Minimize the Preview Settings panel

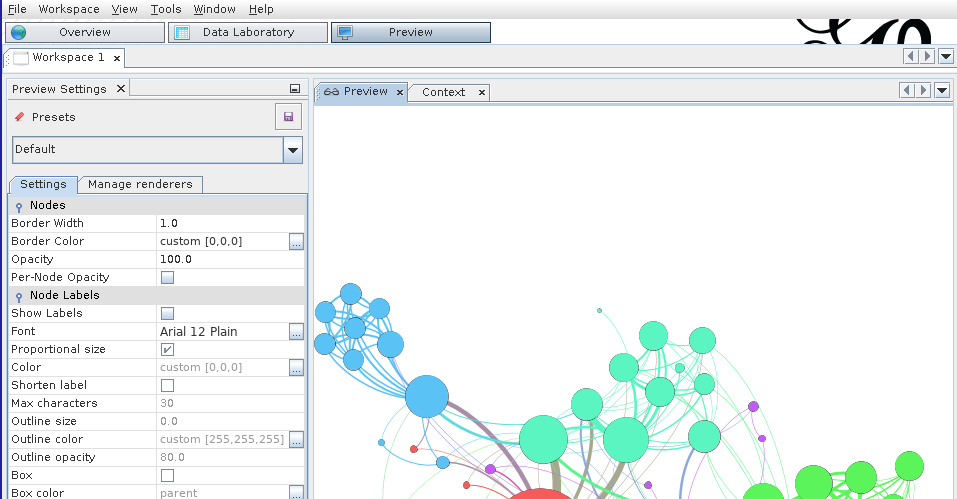click(295, 88)
